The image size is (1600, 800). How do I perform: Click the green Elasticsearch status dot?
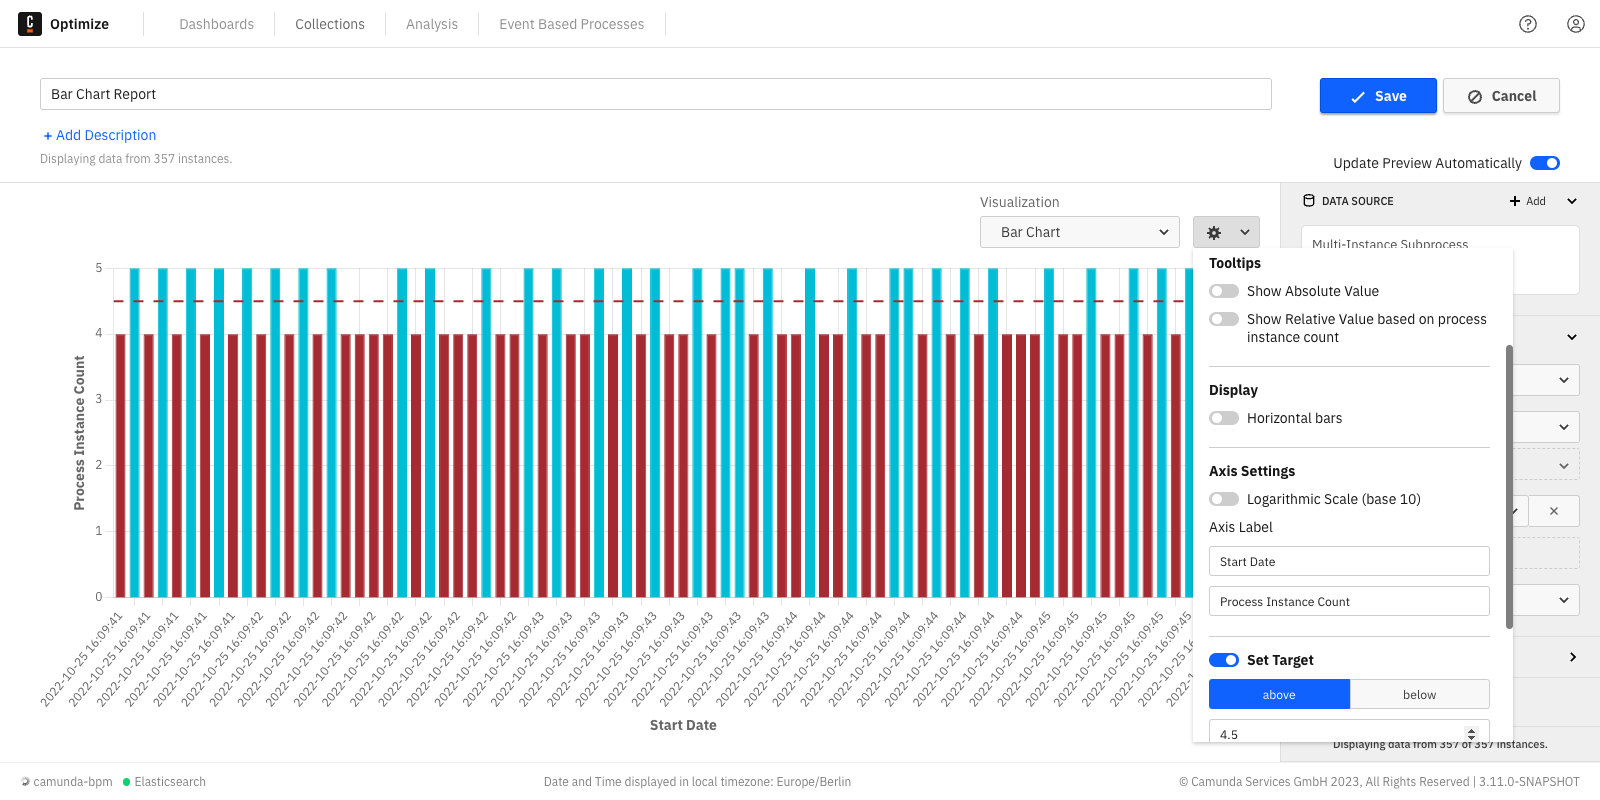(127, 782)
